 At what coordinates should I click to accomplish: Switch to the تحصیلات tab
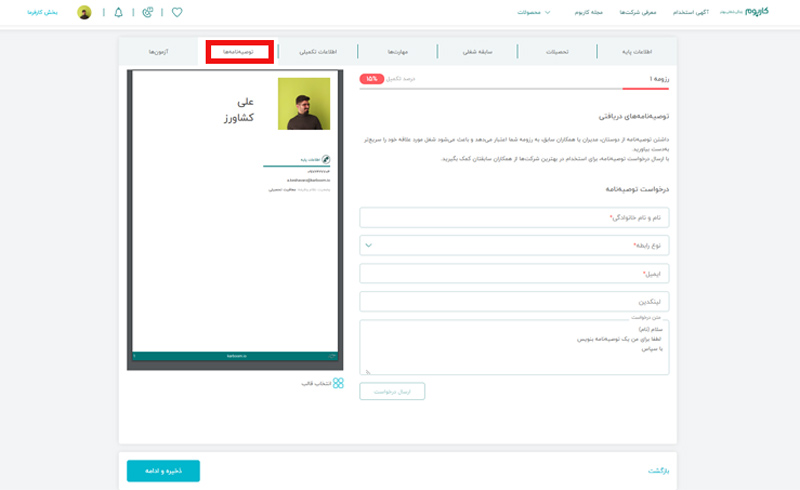coord(557,52)
